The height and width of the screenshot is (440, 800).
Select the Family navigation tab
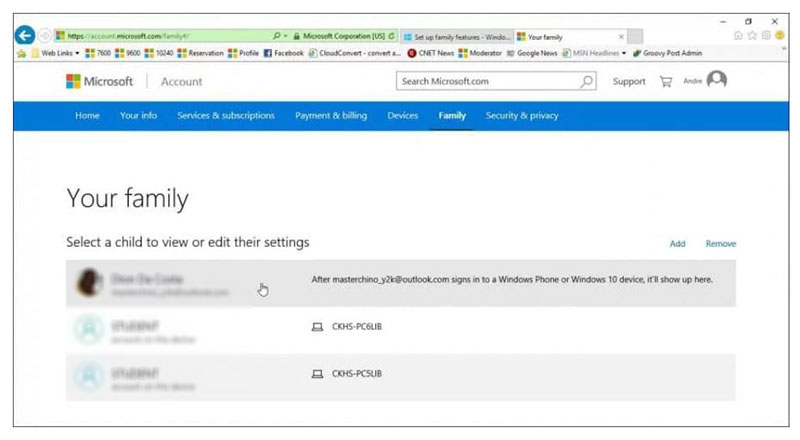pos(452,116)
